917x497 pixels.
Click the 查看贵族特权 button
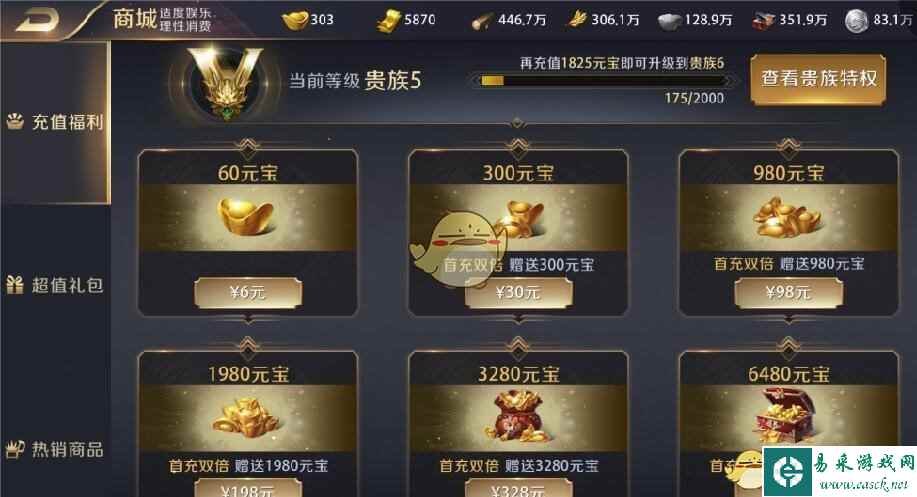click(x=818, y=80)
